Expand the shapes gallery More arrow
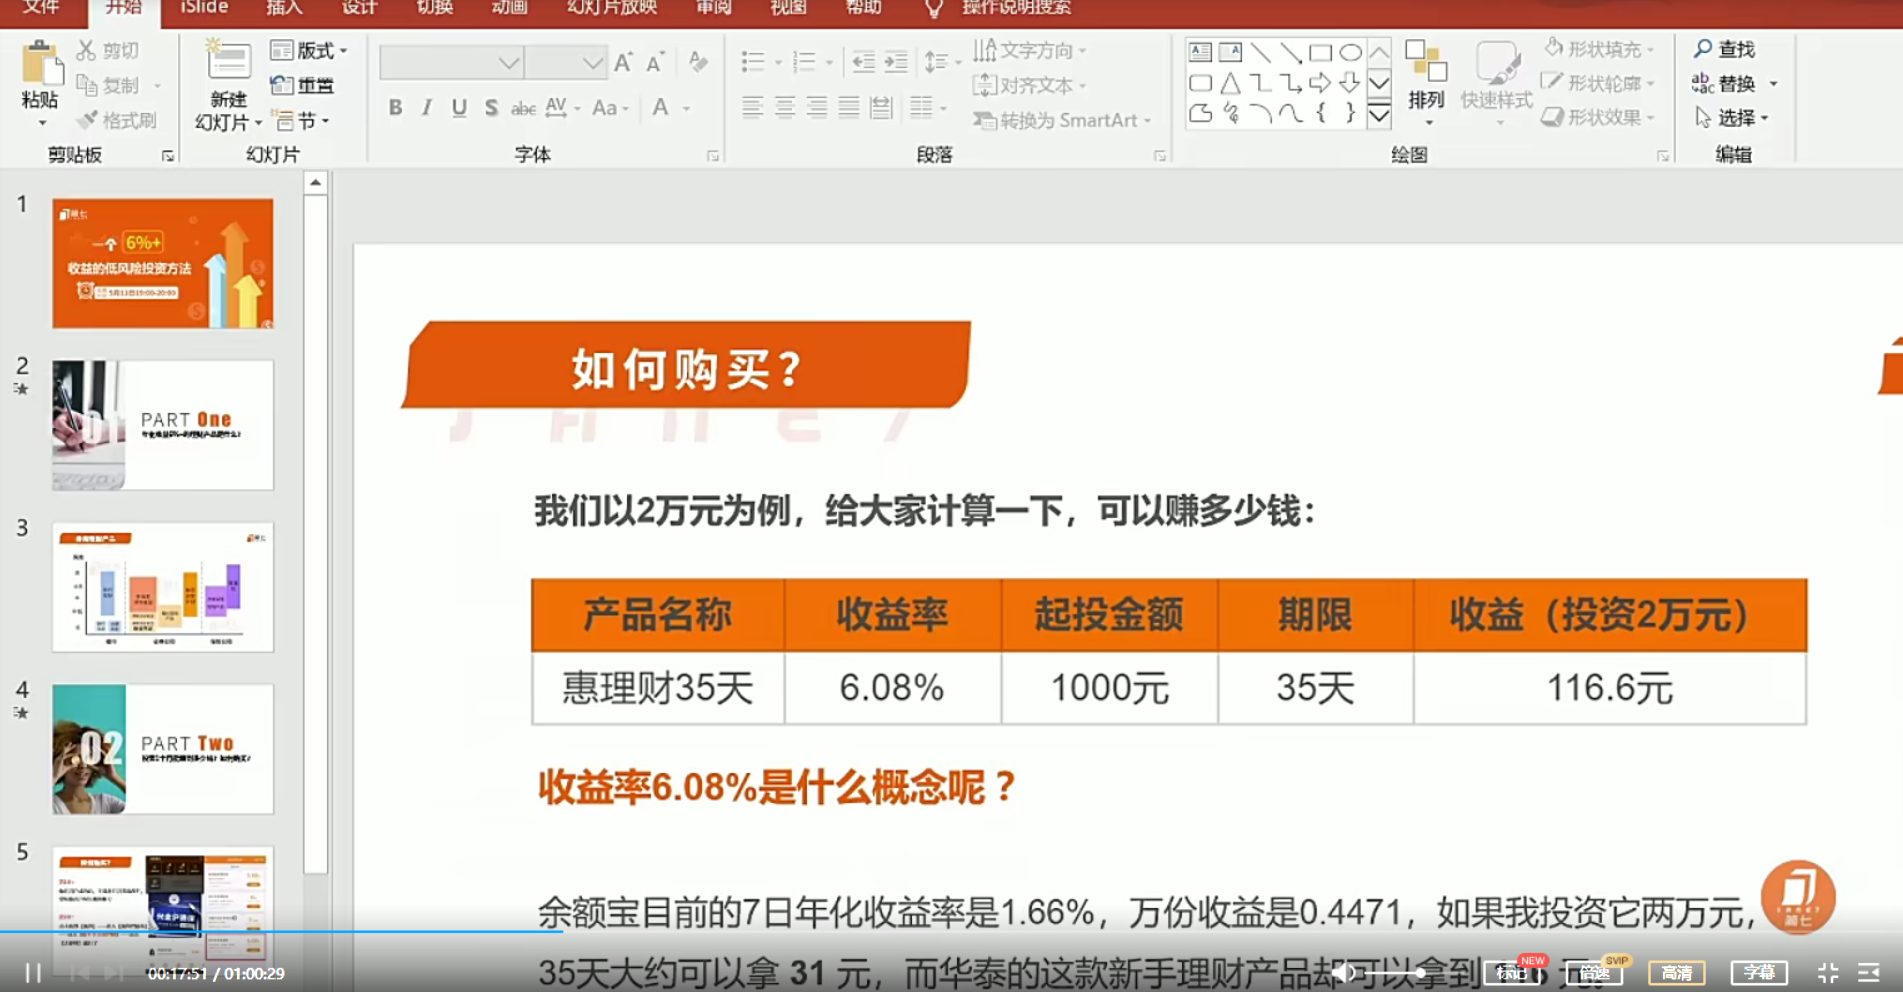This screenshot has height=992, width=1903. pyautogui.click(x=1379, y=116)
